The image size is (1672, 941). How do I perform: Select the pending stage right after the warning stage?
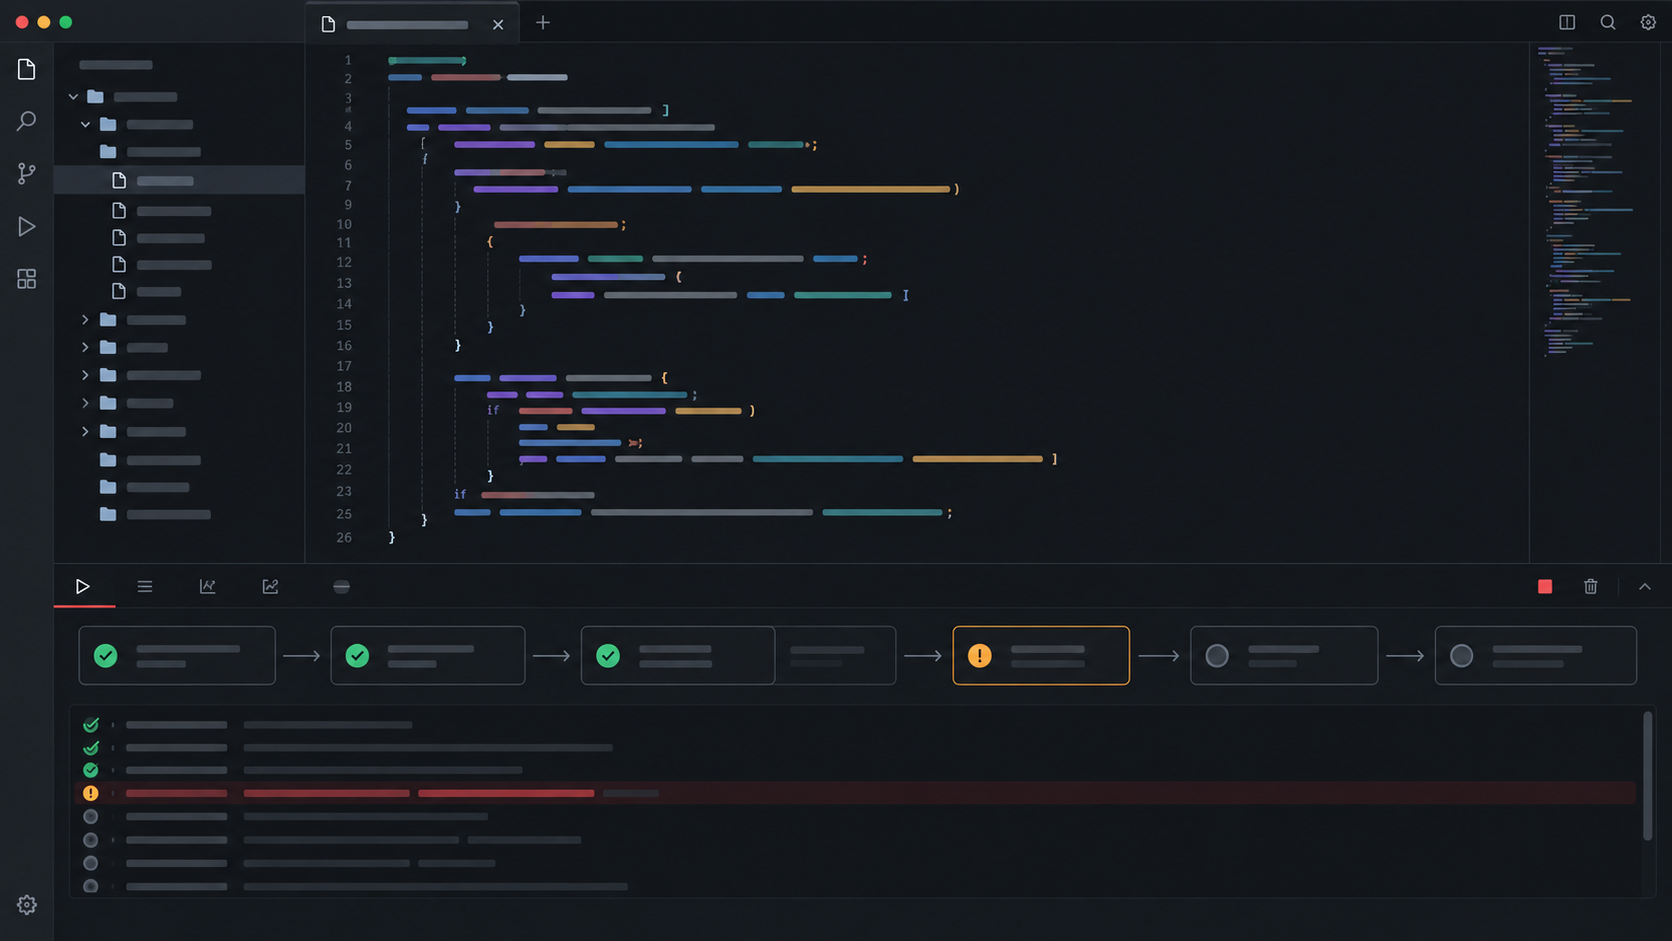pos(1284,655)
